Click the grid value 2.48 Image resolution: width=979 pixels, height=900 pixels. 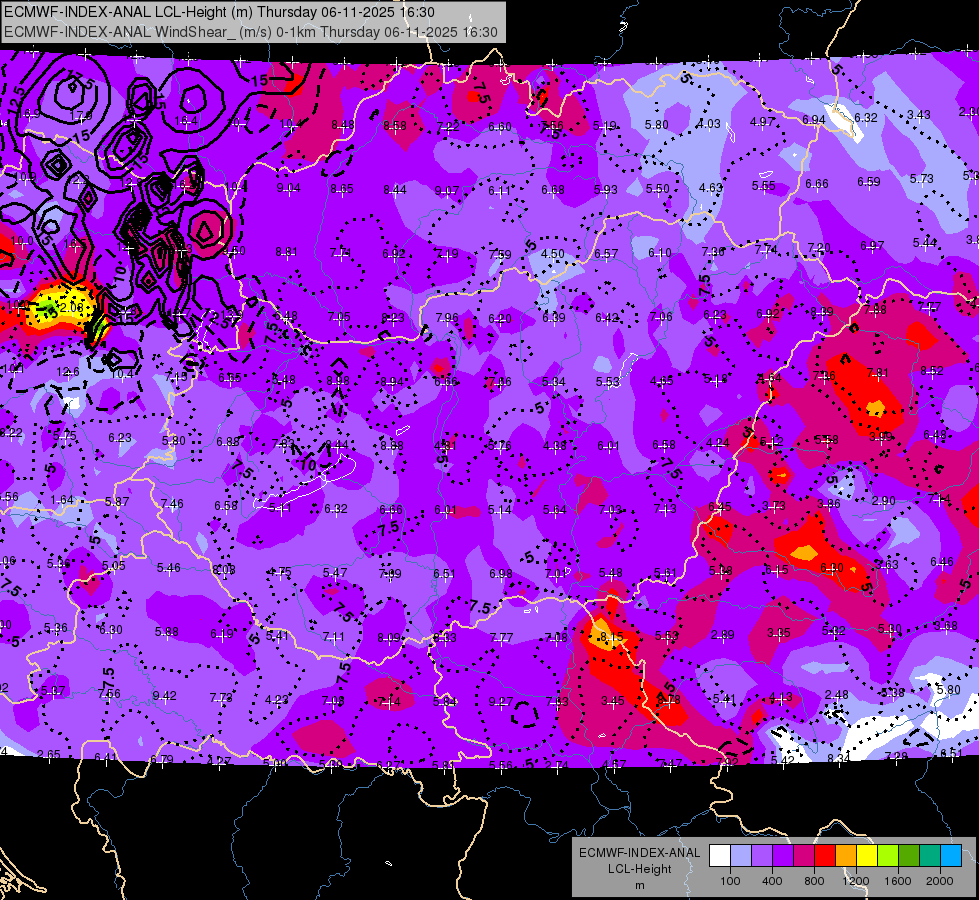coord(836,695)
